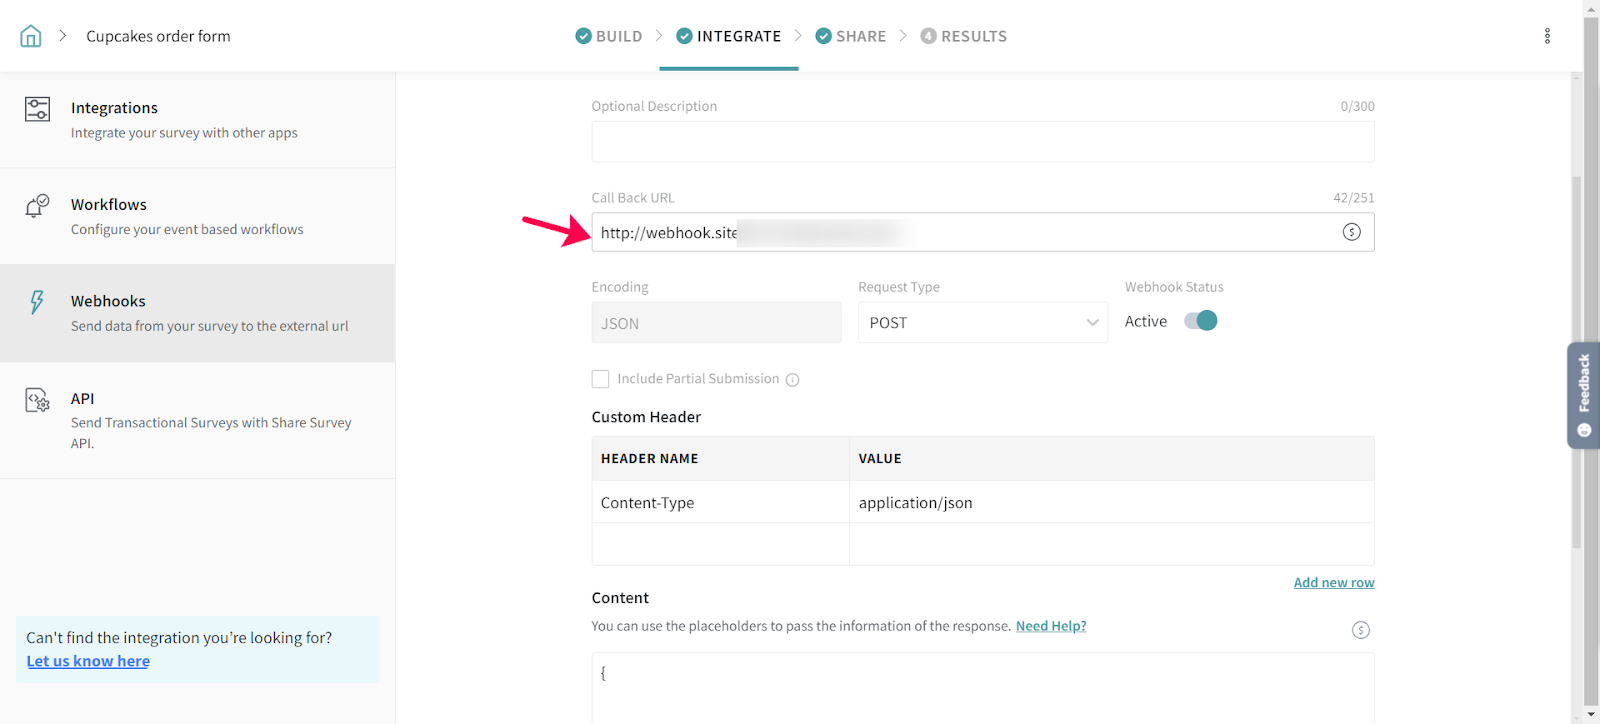Open the Request Type POST dropdown

click(x=982, y=323)
